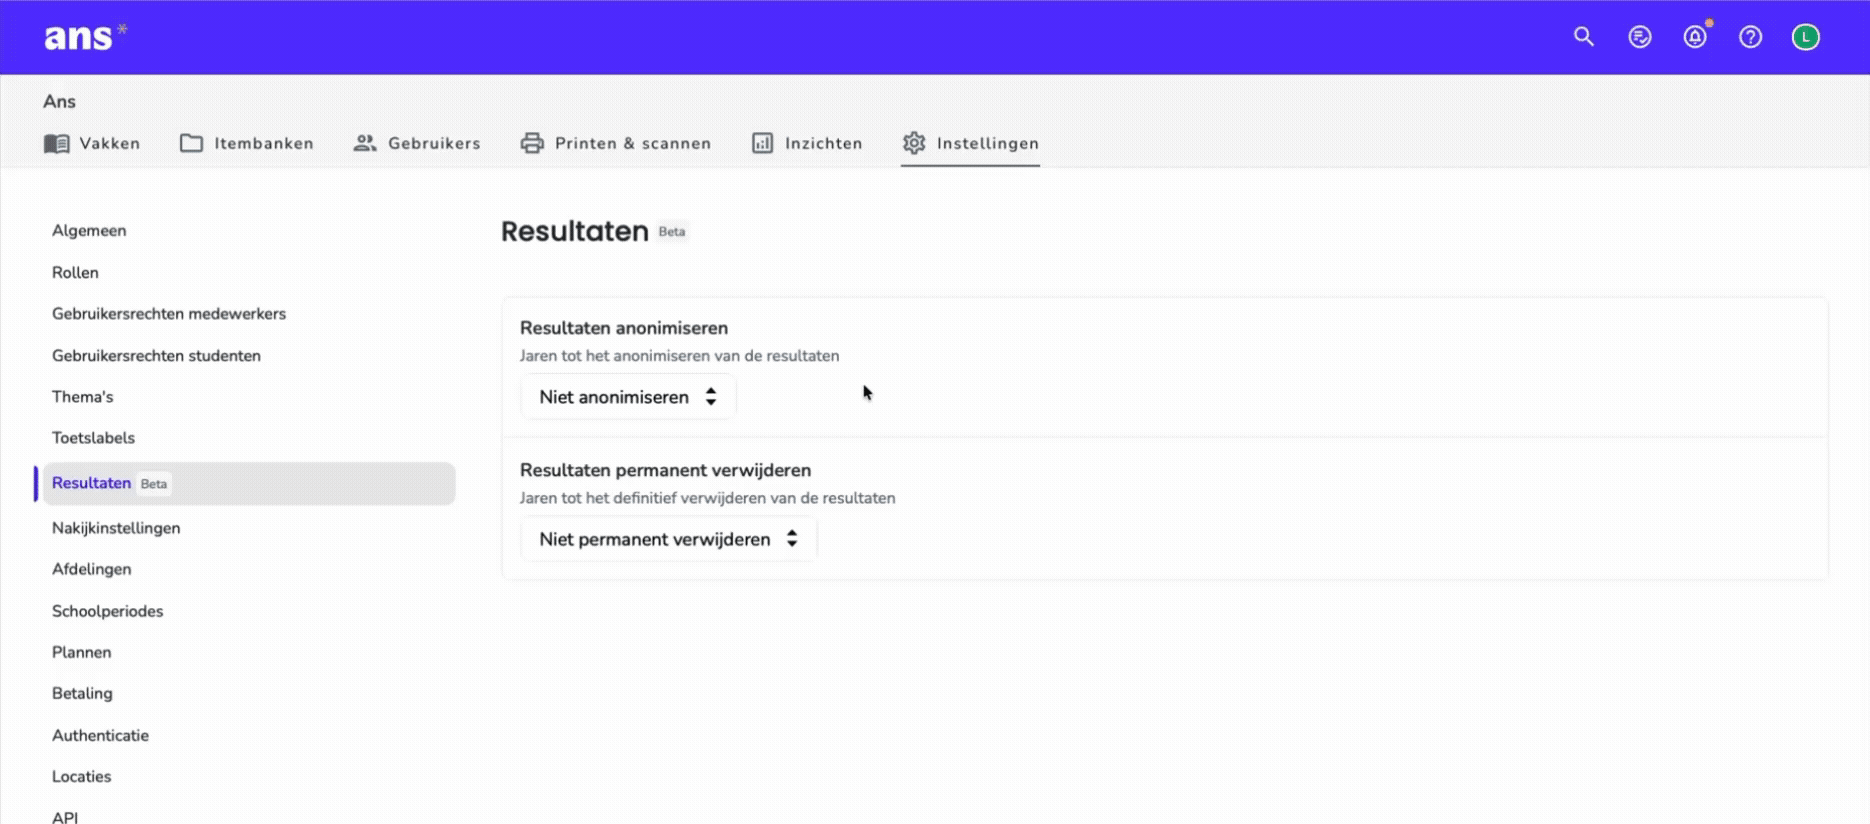1870x824 pixels.
Task: Open Algemeen settings in sidebar
Action: click(89, 231)
